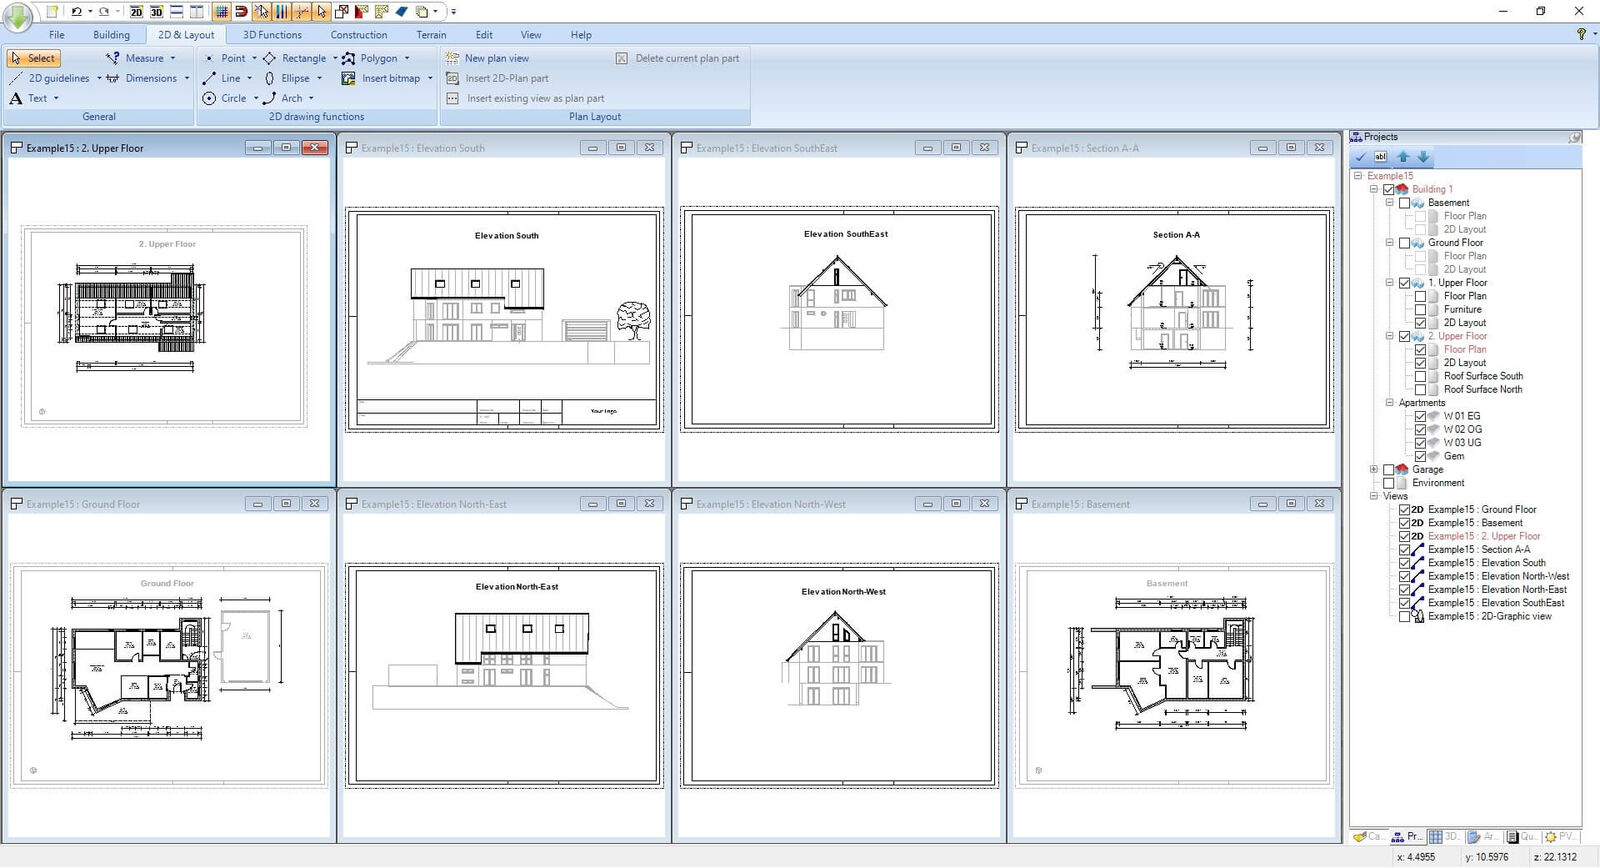The width and height of the screenshot is (1600, 868).
Task: Open the green application menu orb
Action: coord(18,15)
